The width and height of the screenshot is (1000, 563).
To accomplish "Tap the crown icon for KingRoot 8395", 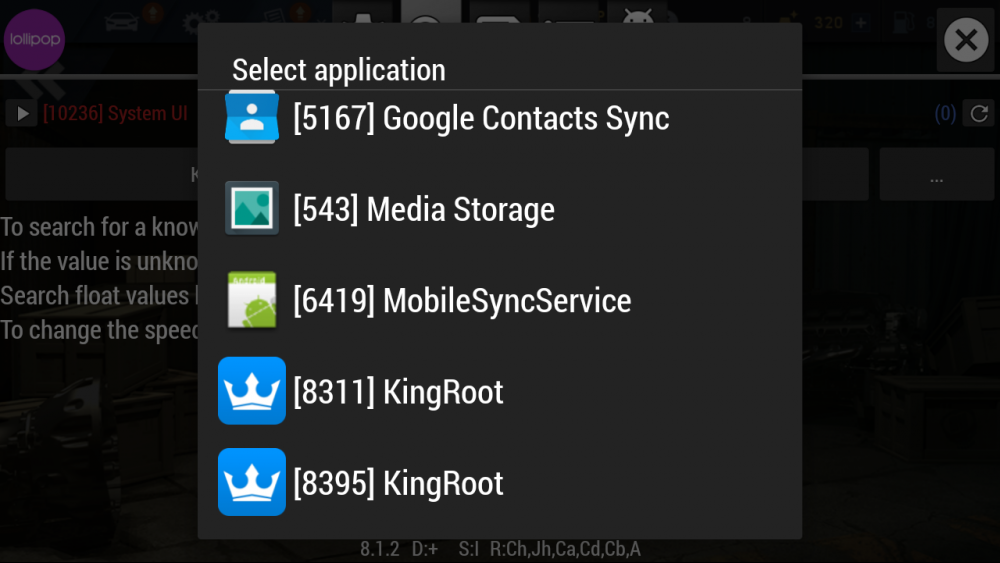I will coord(251,483).
